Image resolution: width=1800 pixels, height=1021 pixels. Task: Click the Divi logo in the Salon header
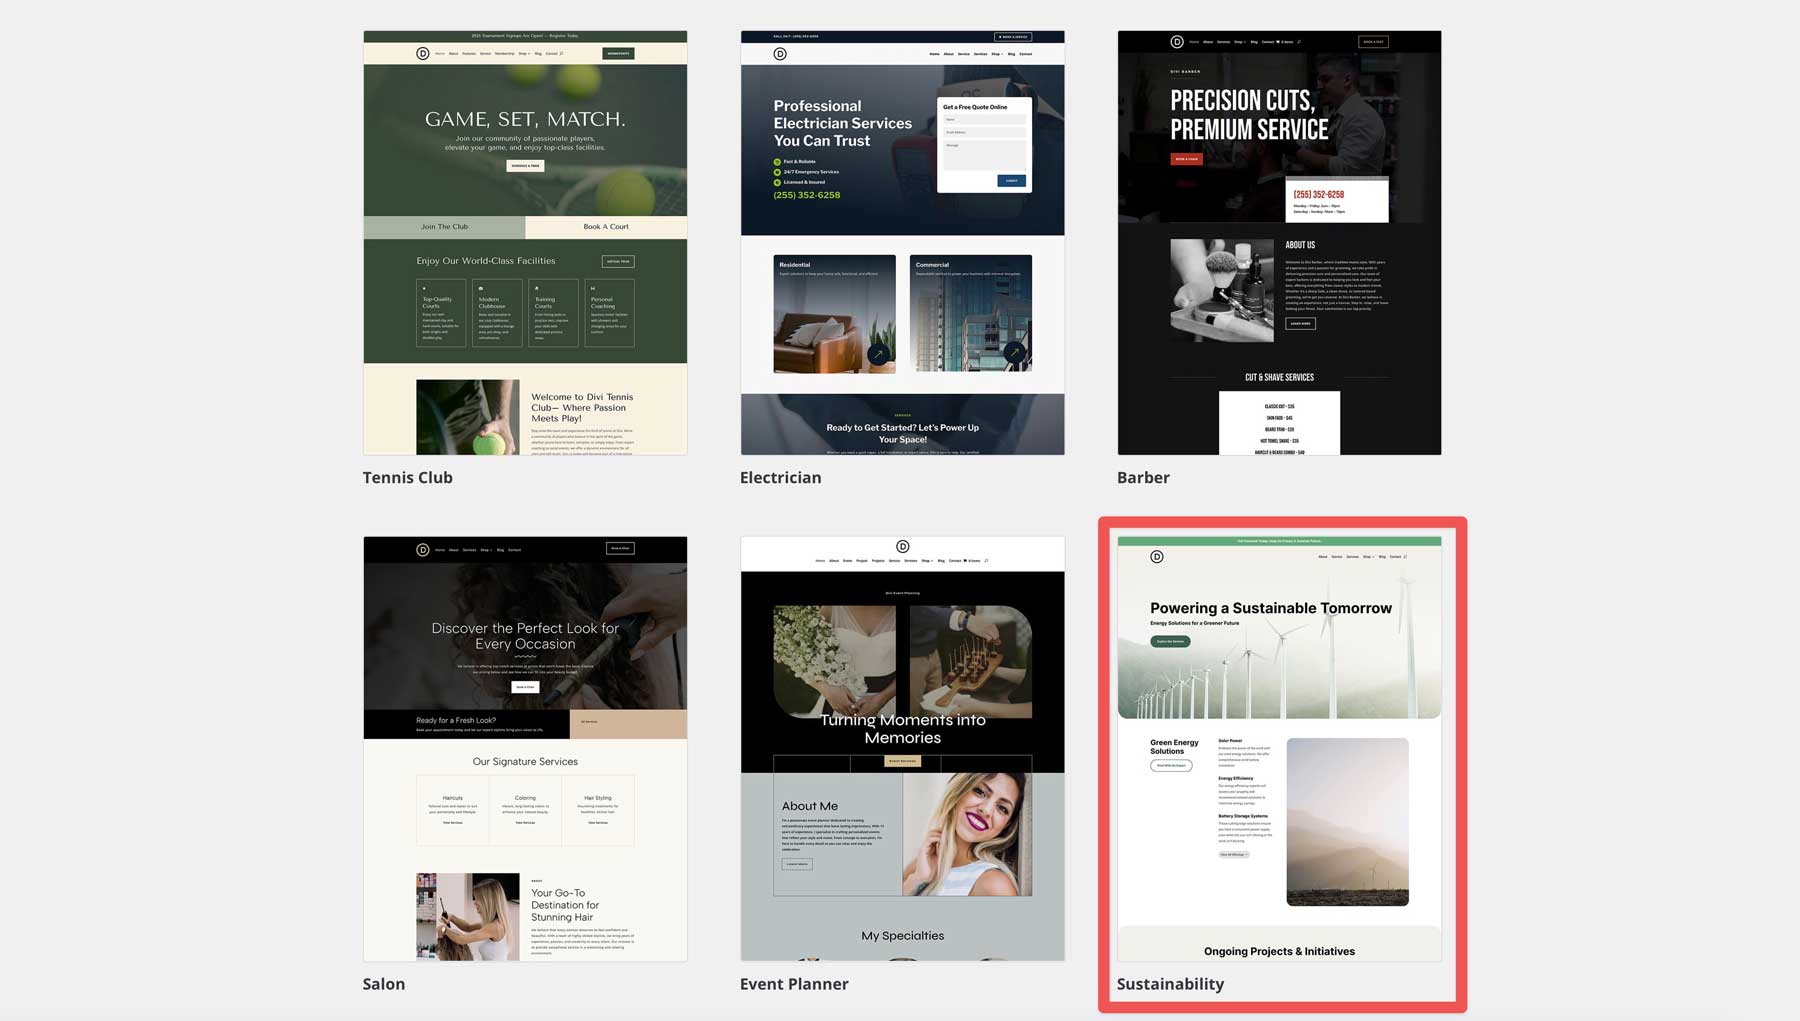click(x=423, y=549)
